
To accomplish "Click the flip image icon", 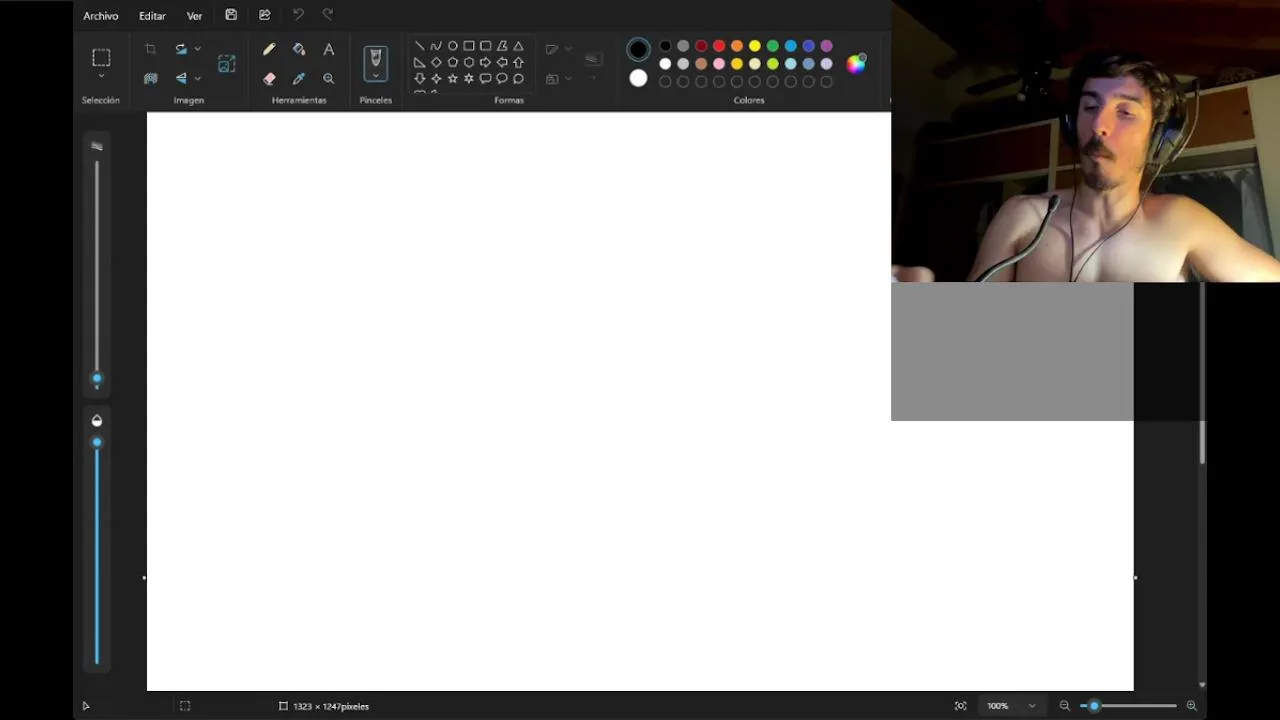I will pos(181,78).
